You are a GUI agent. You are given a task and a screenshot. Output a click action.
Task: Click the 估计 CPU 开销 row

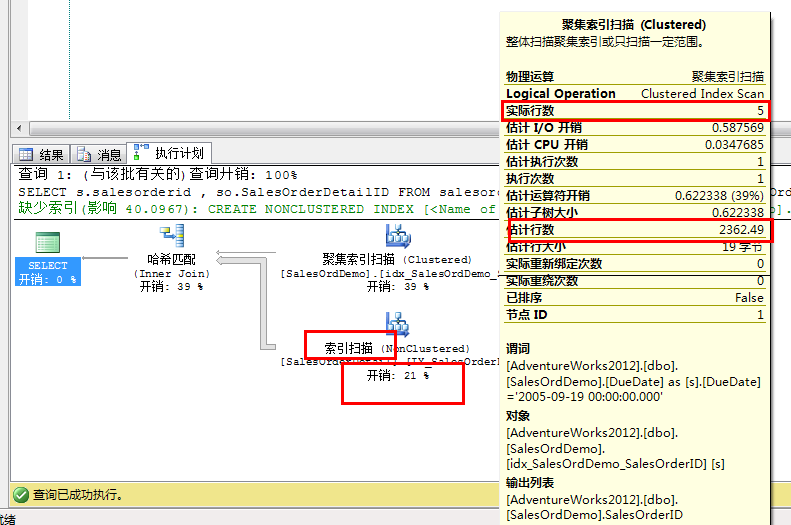tap(635, 145)
